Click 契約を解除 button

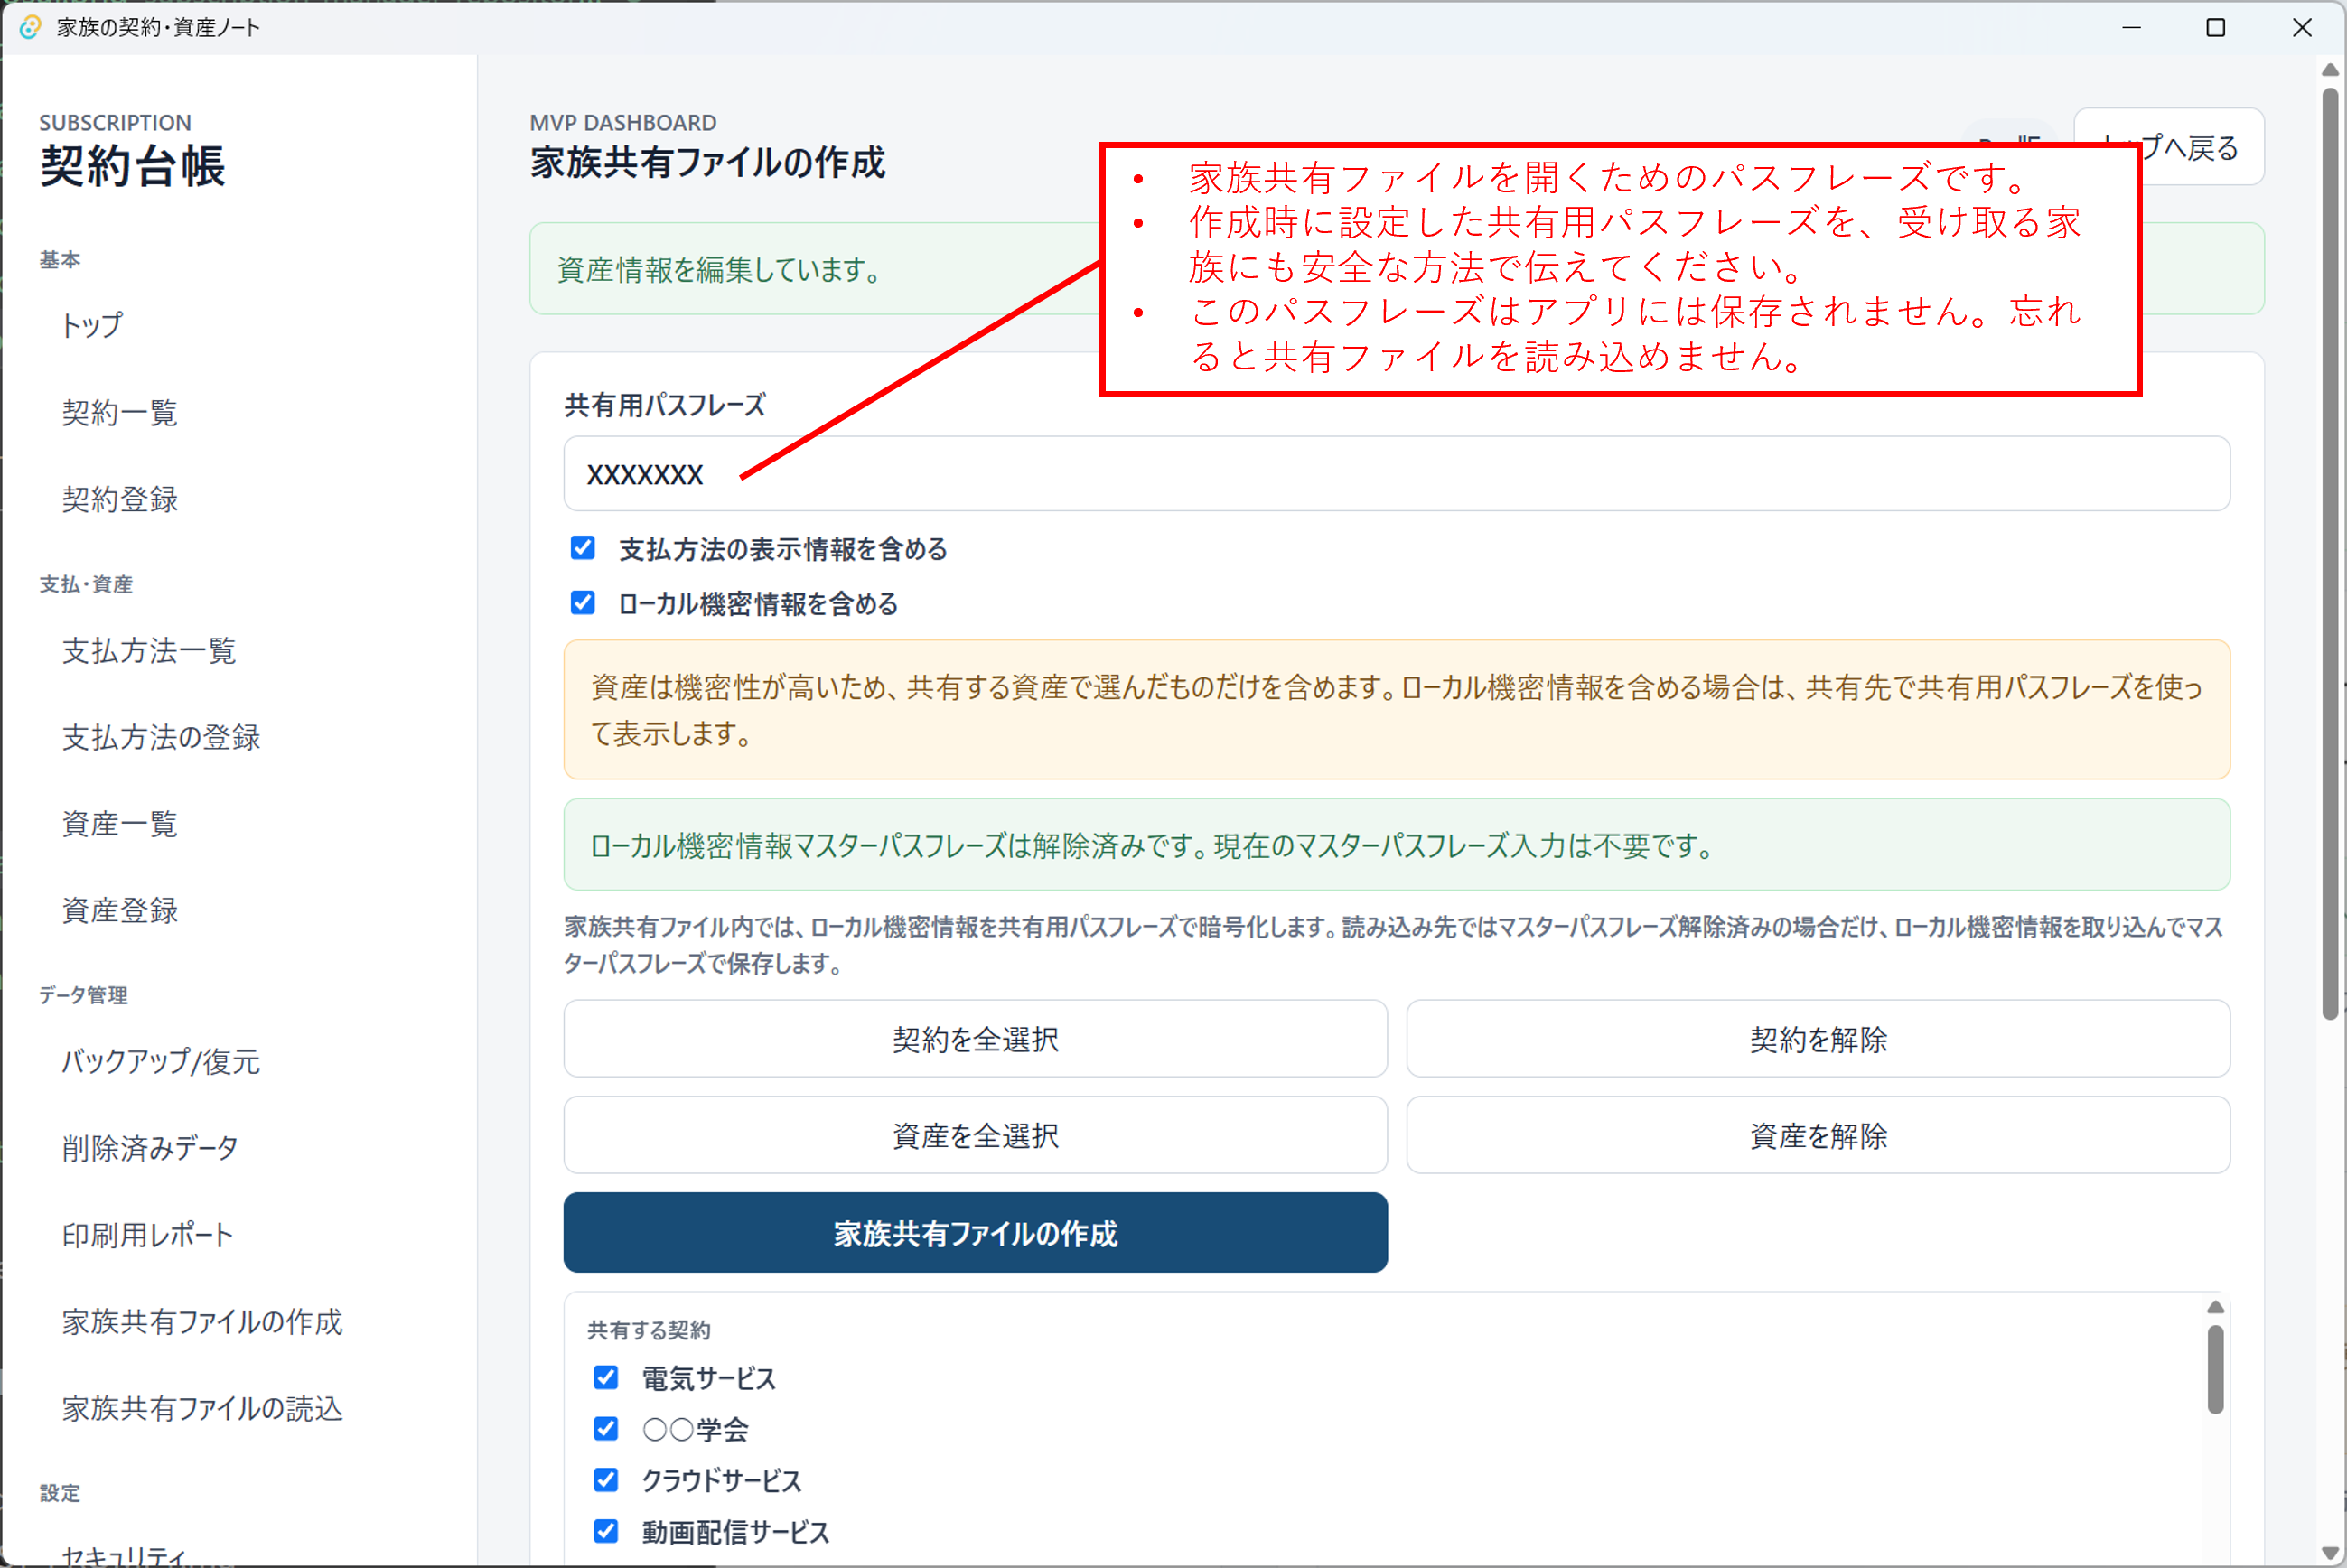pos(1818,1039)
